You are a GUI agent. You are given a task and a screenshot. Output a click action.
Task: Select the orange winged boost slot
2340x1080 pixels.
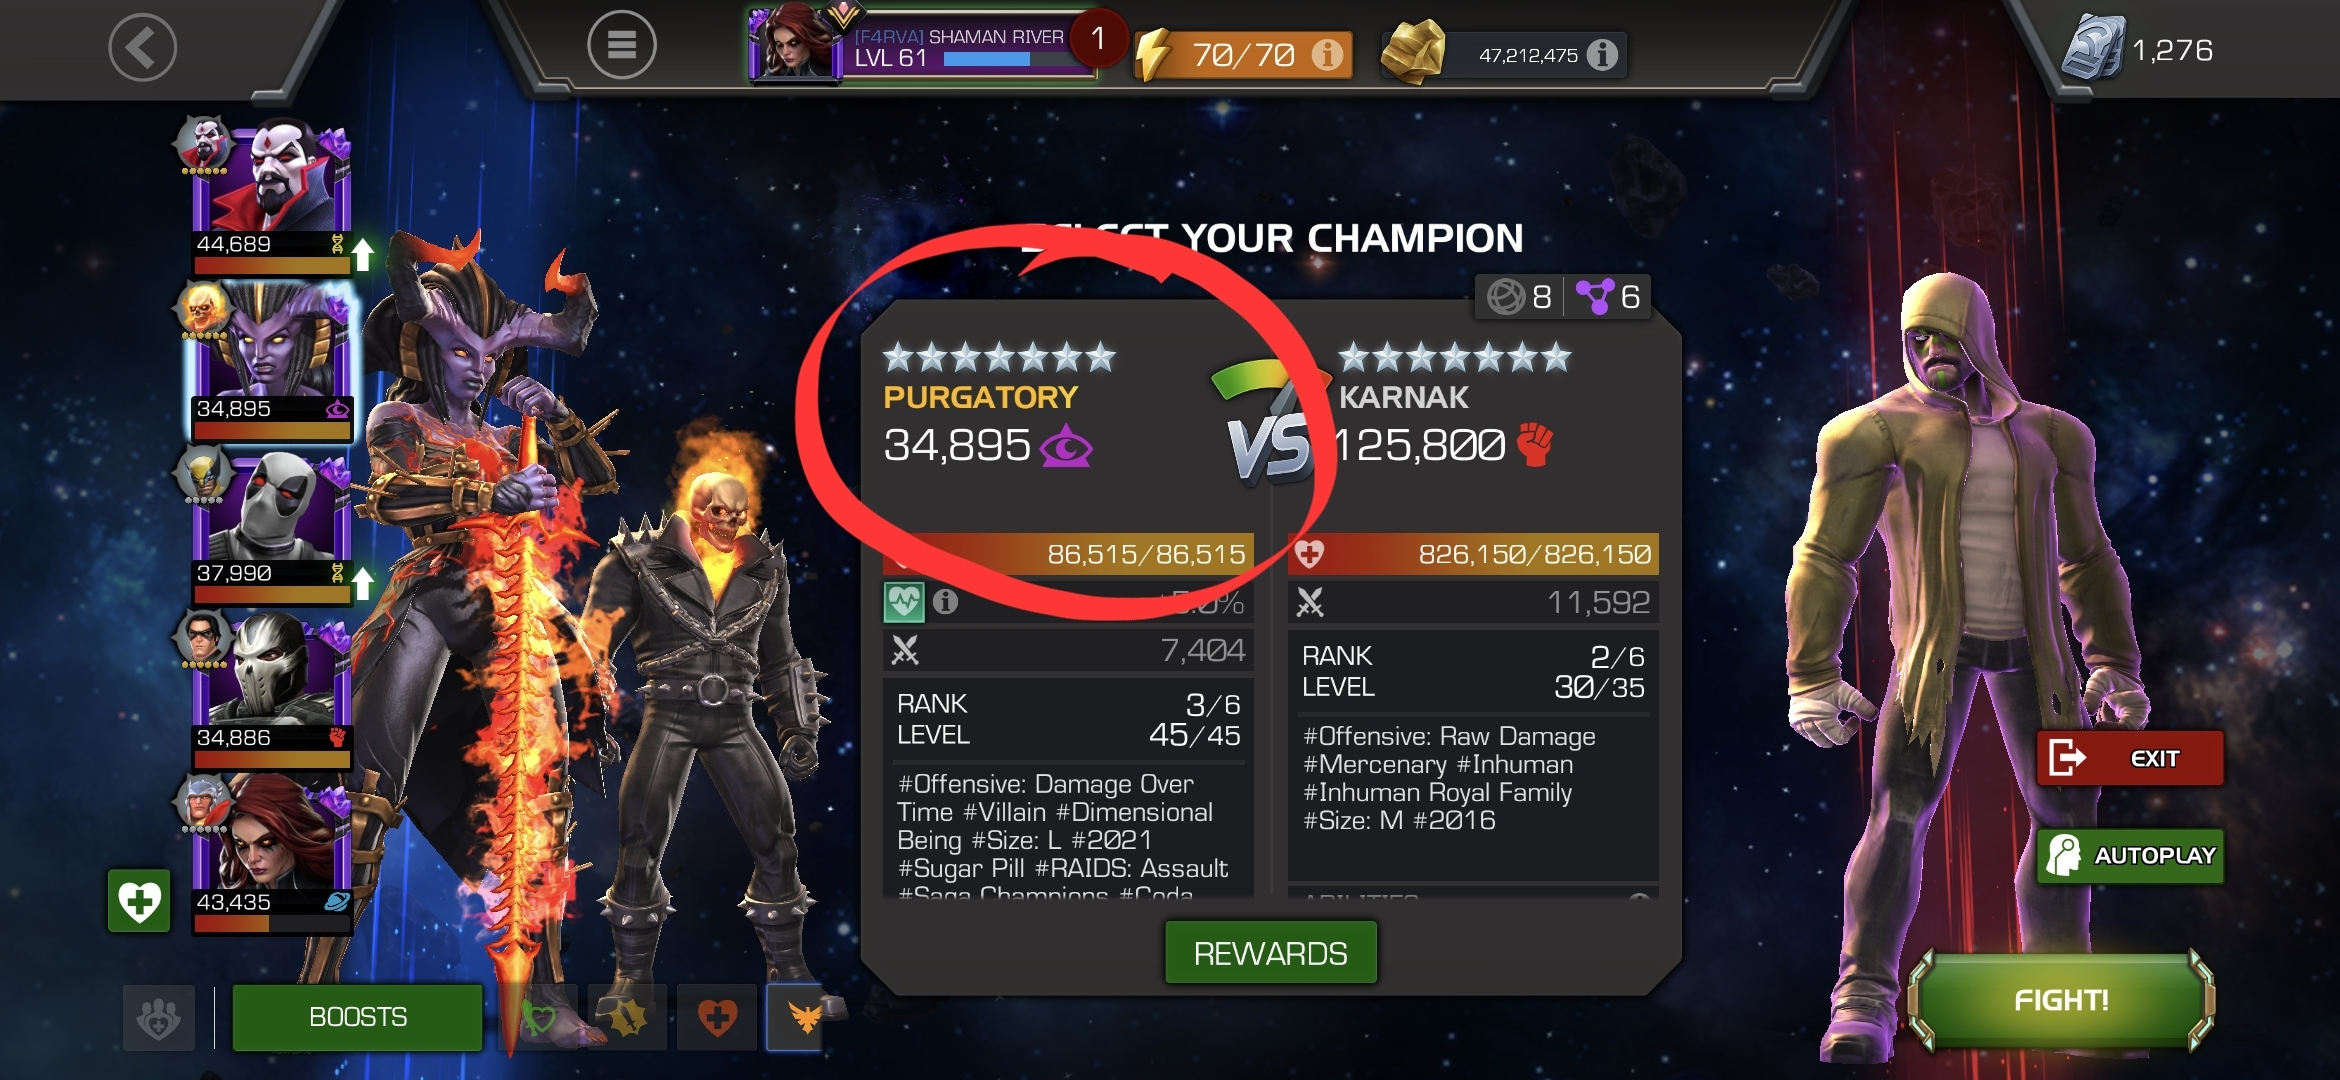point(796,1017)
